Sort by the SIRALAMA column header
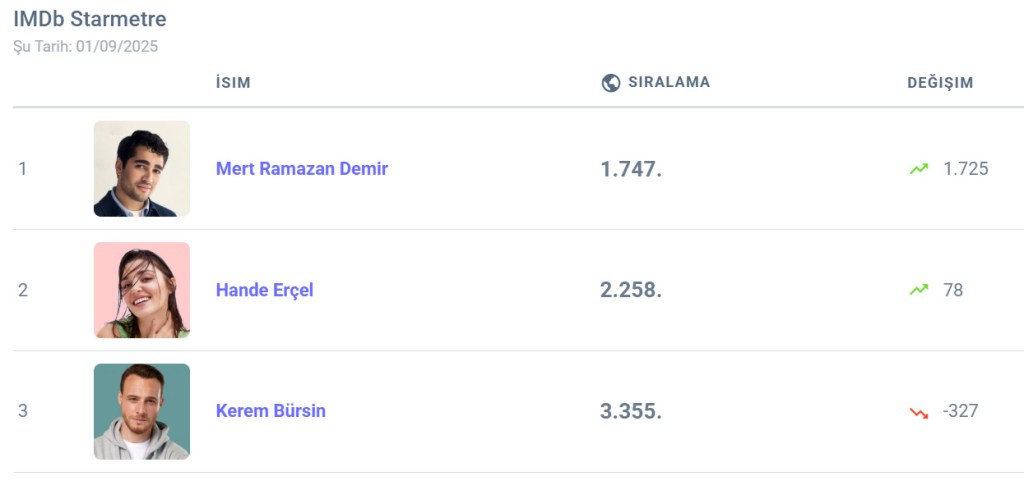This screenshot has width=1024, height=481. pyautogui.click(x=669, y=83)
